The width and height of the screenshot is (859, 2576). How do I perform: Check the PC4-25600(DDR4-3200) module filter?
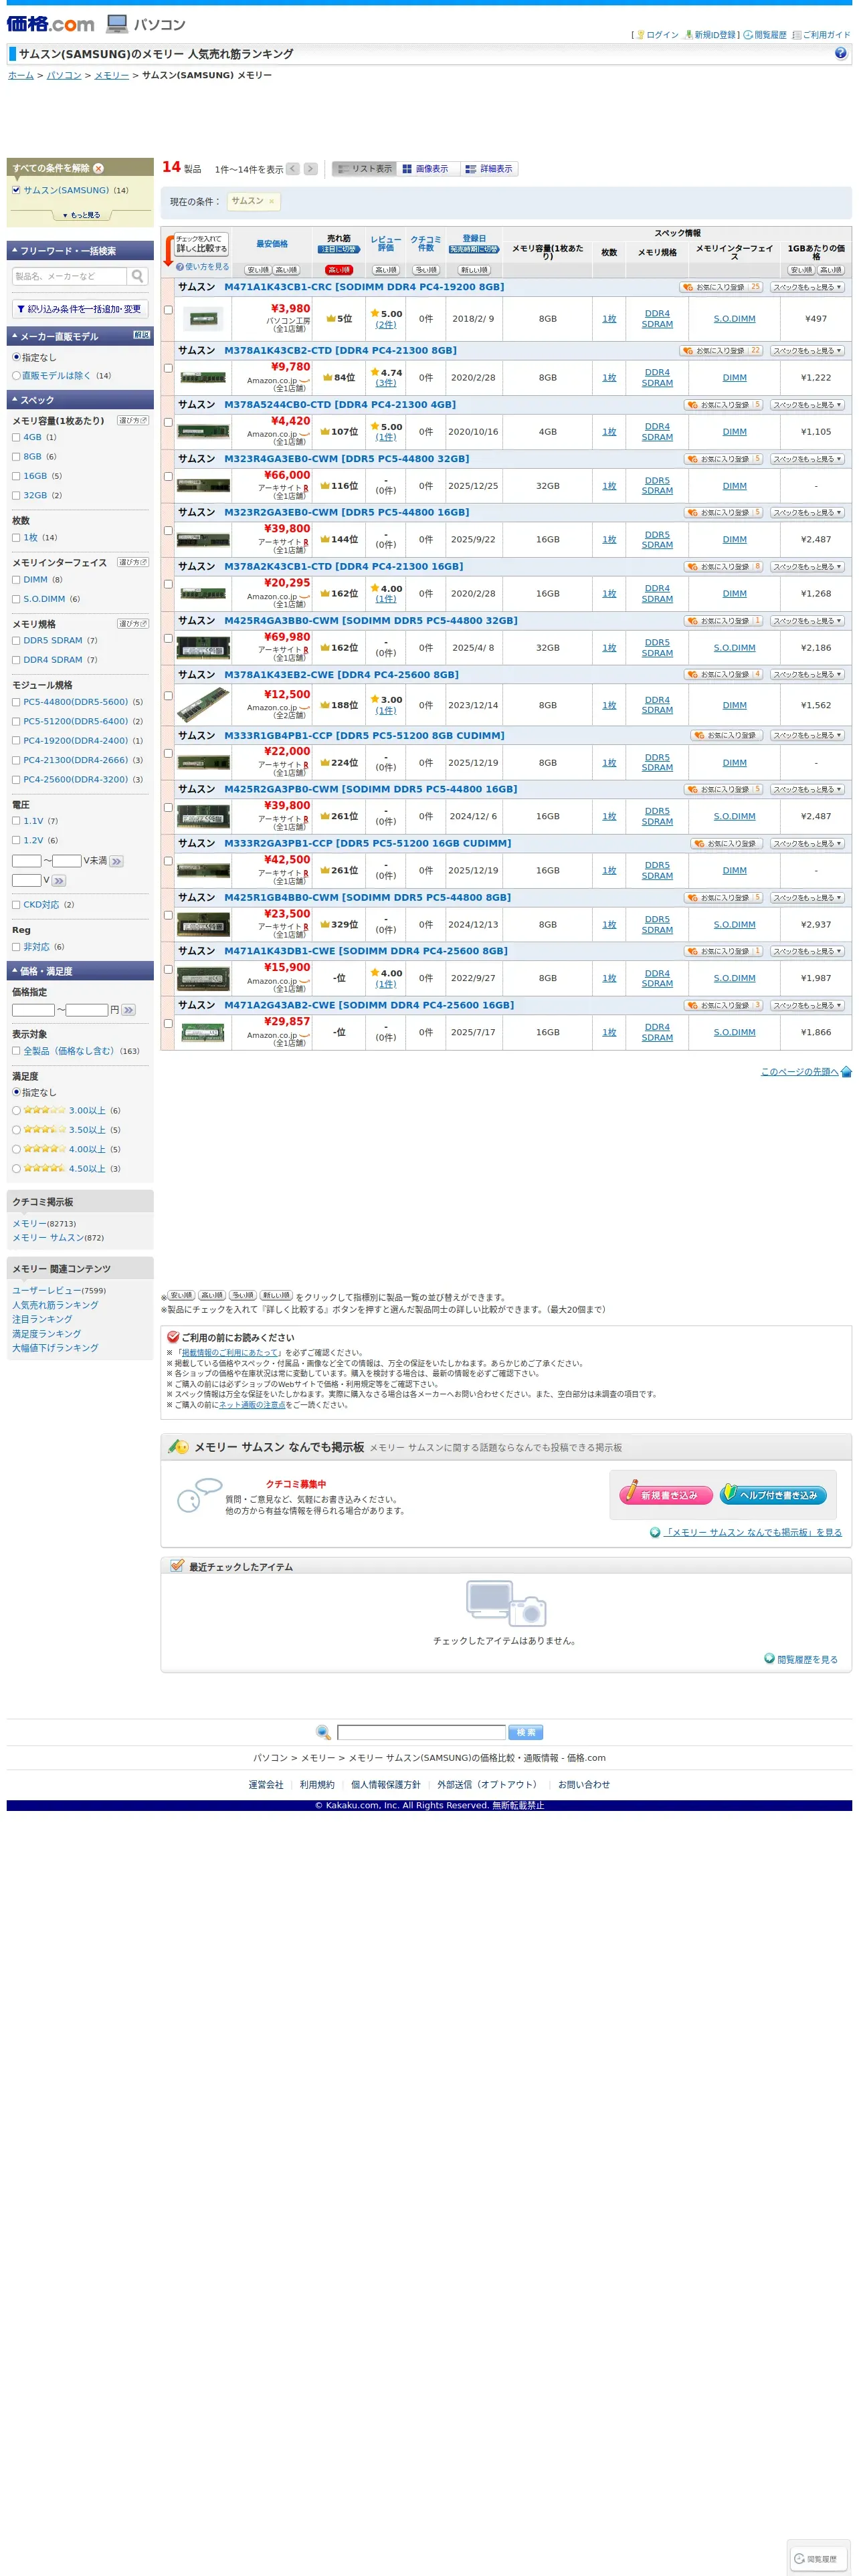(x=16, y=780)
